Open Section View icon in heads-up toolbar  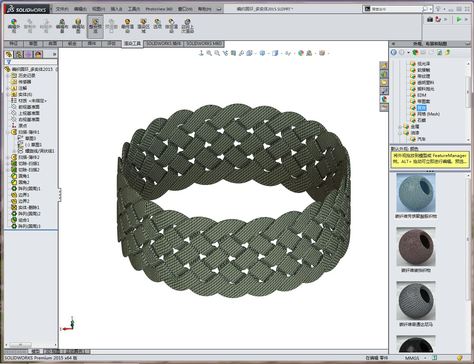point(233,53)
